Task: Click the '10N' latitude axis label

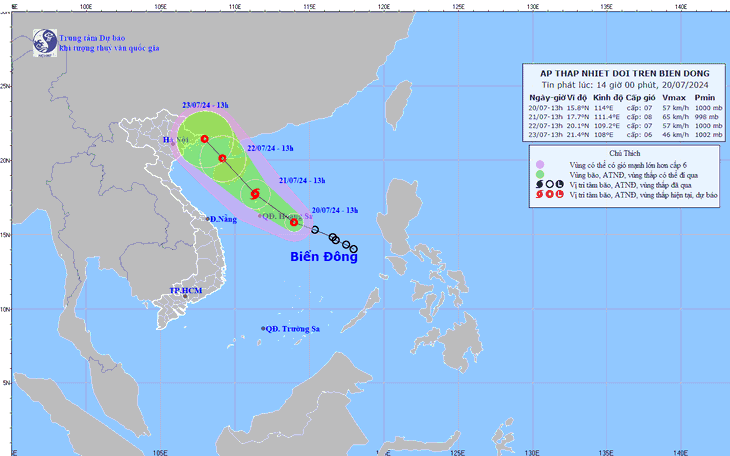Action: tap(6, 309)
